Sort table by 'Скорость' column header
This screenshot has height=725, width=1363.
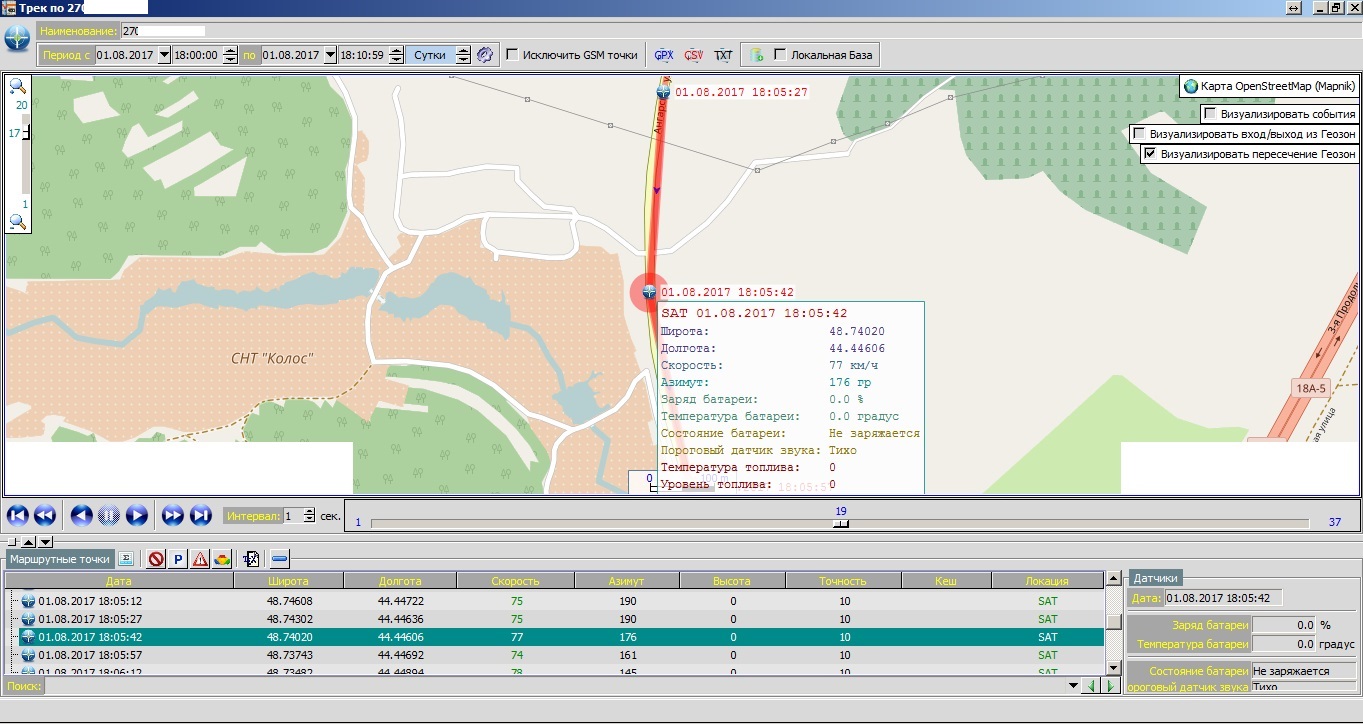515,581
